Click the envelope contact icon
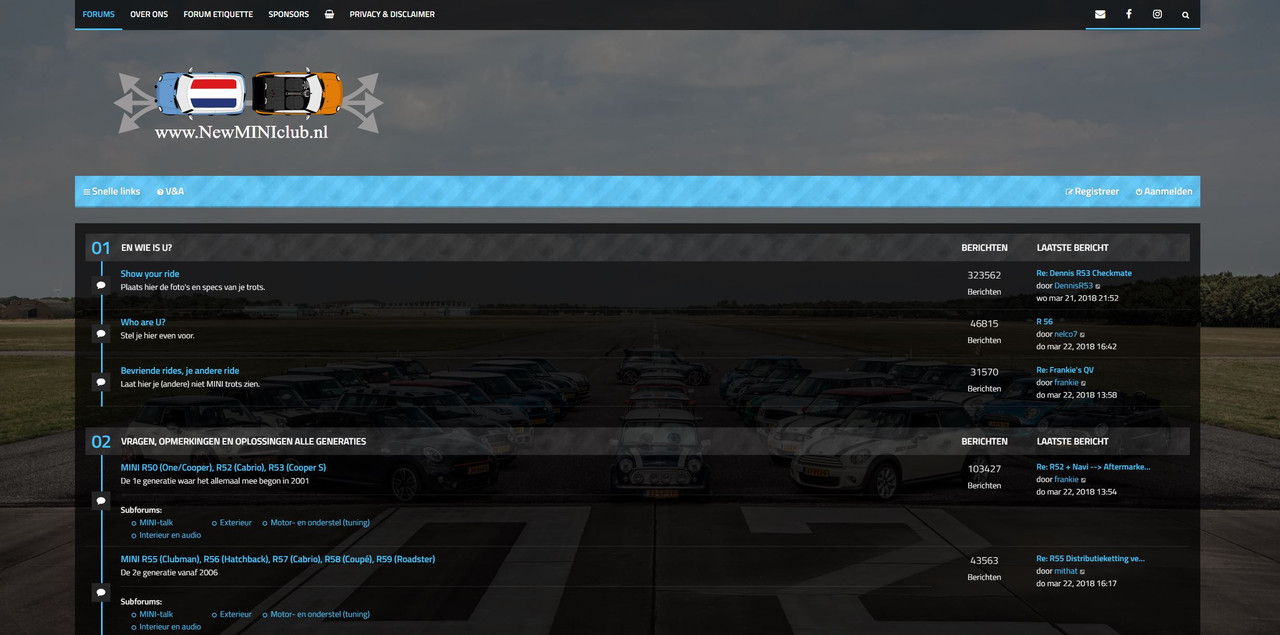 click(x=1100, y=14)
